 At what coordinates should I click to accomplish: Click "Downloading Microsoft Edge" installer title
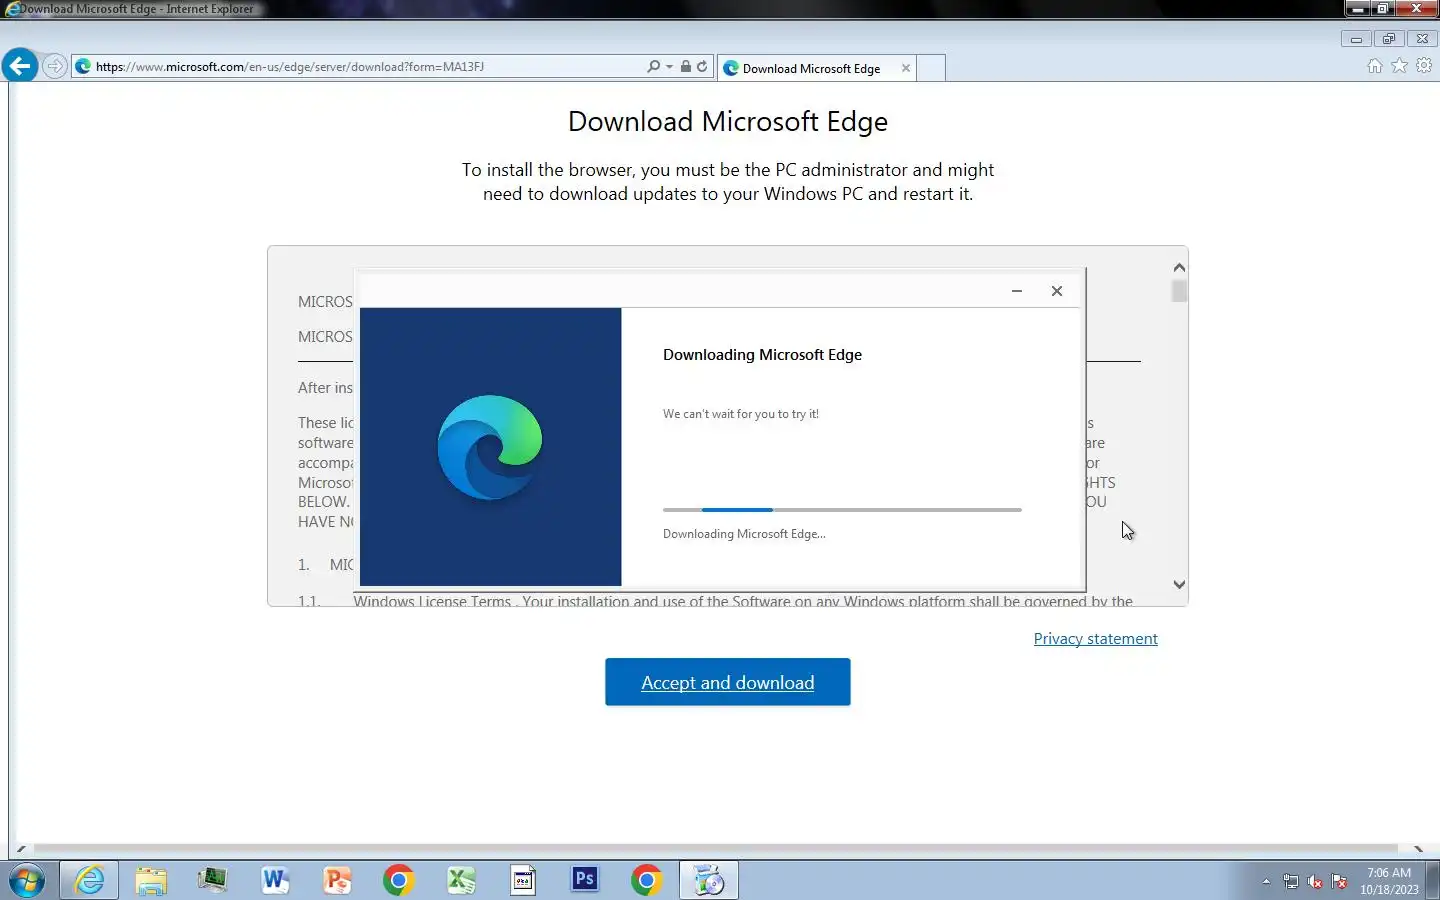coord(762,355)
